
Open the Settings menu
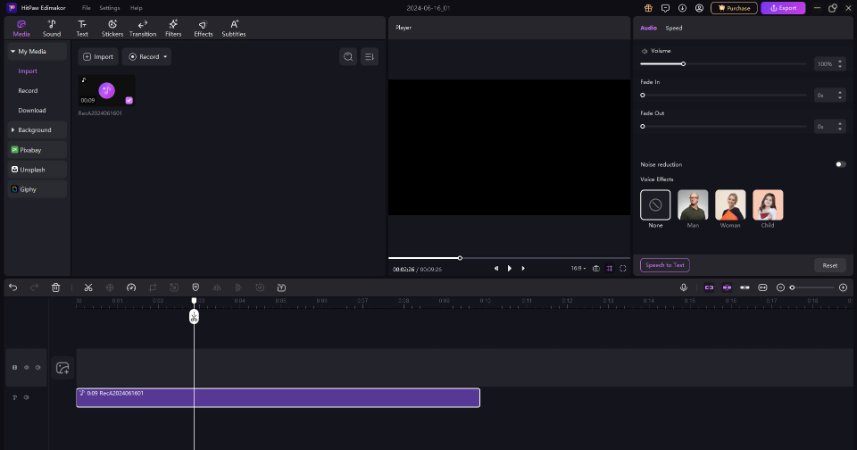tap(109, 8)
